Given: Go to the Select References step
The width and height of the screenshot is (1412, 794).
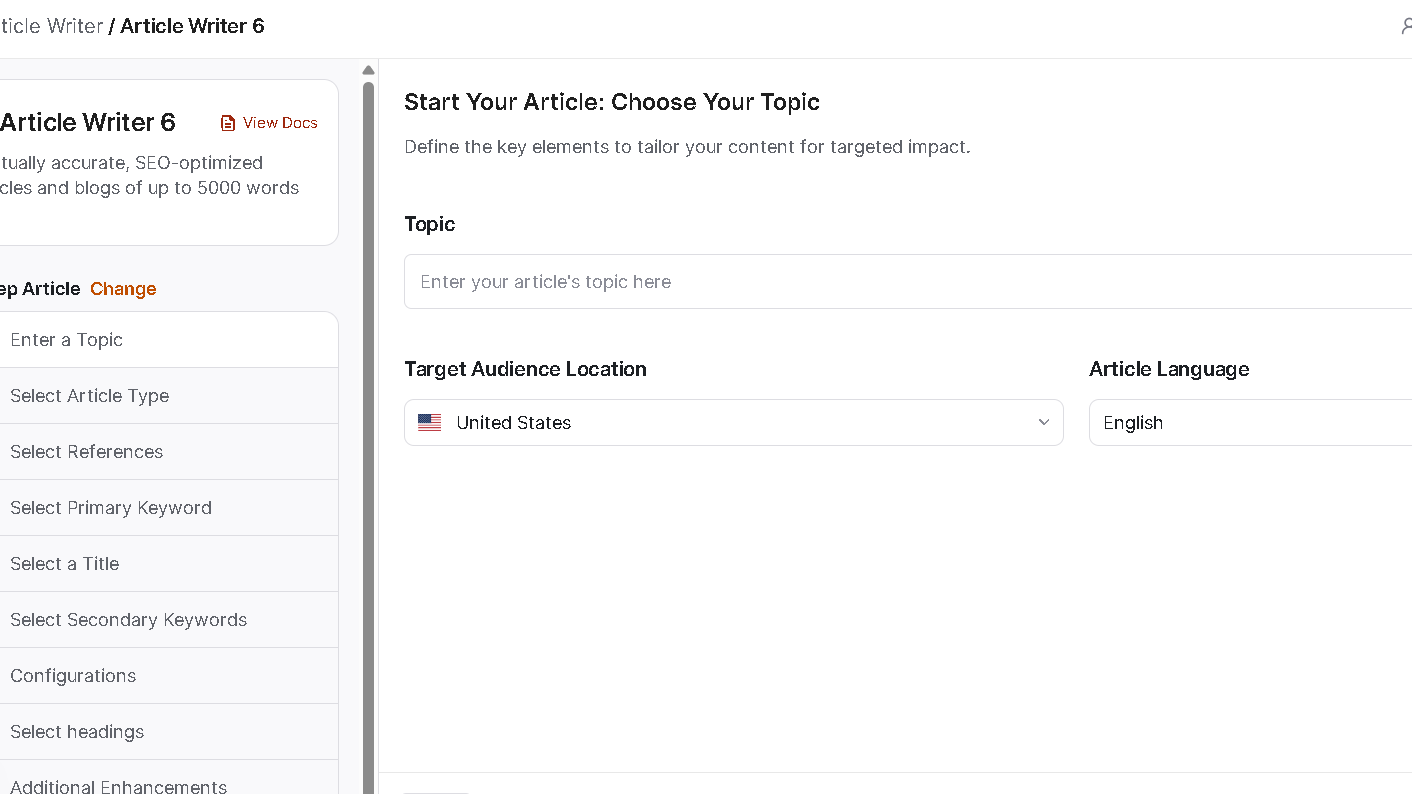Looking at the screenshot, I should click(x=167, y=452).
